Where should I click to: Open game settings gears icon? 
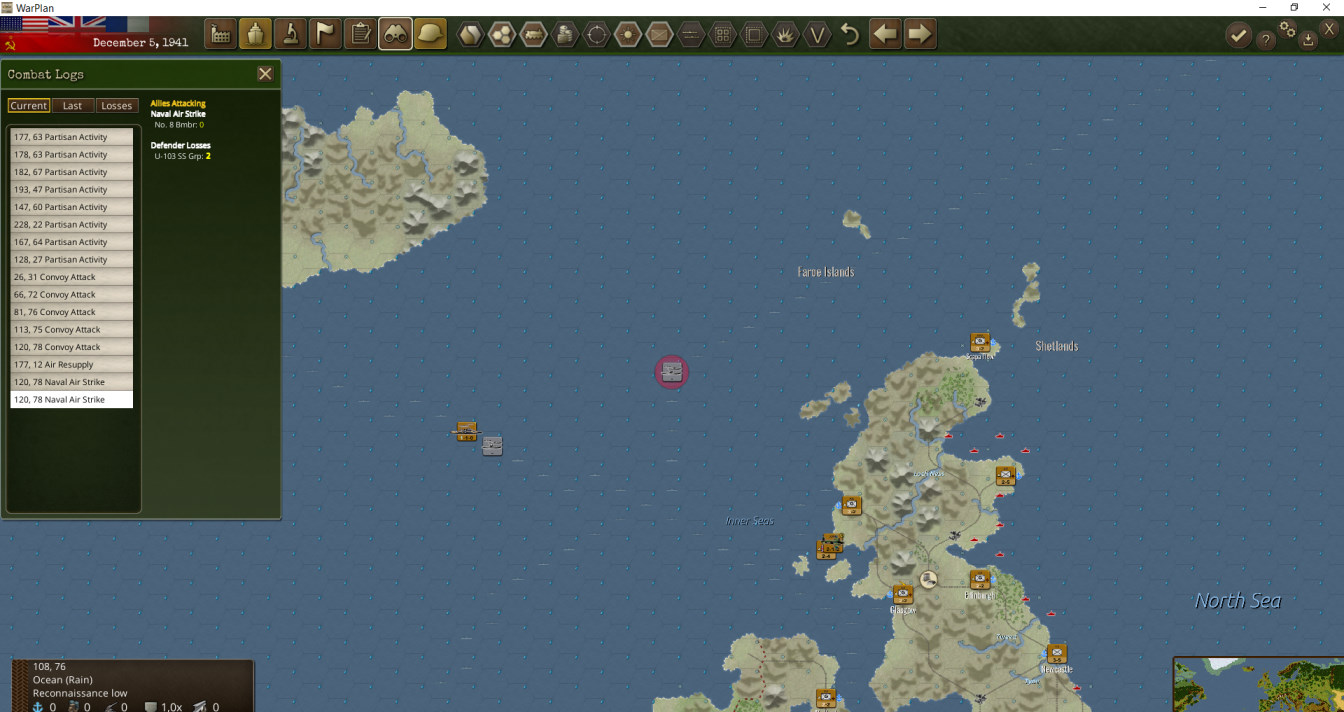coord(1289,32)
